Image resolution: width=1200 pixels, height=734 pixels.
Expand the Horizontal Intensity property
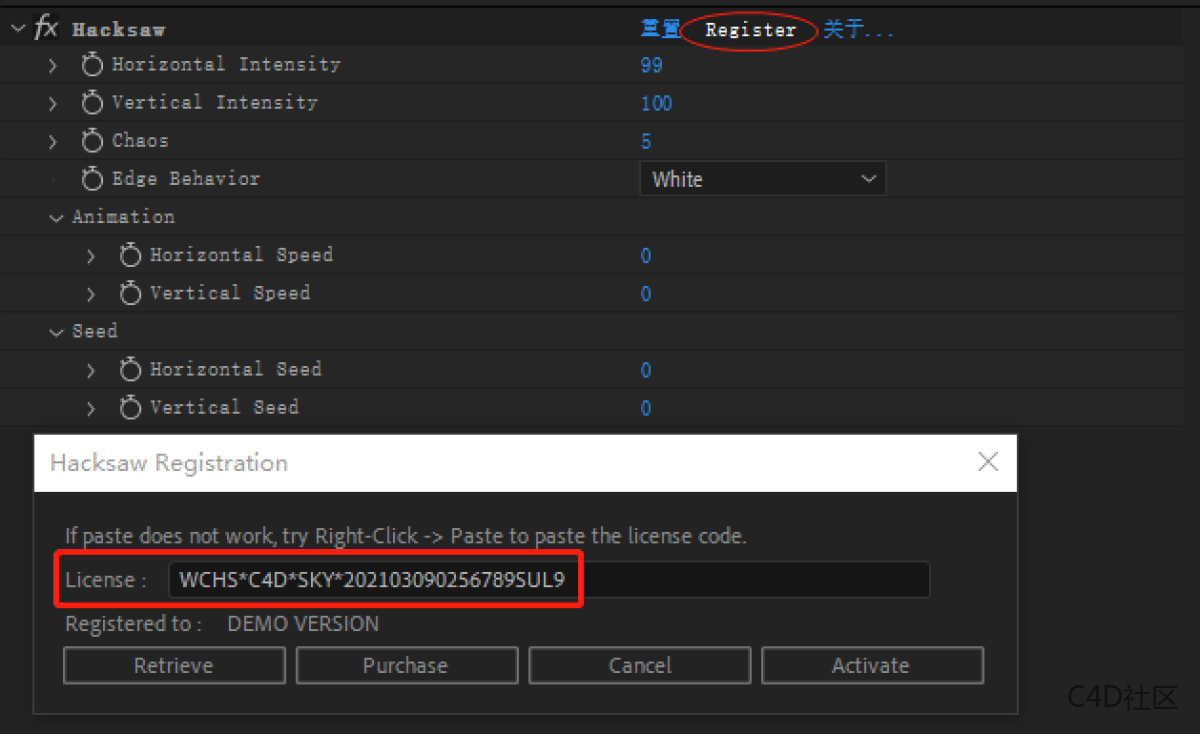[53, 65]
